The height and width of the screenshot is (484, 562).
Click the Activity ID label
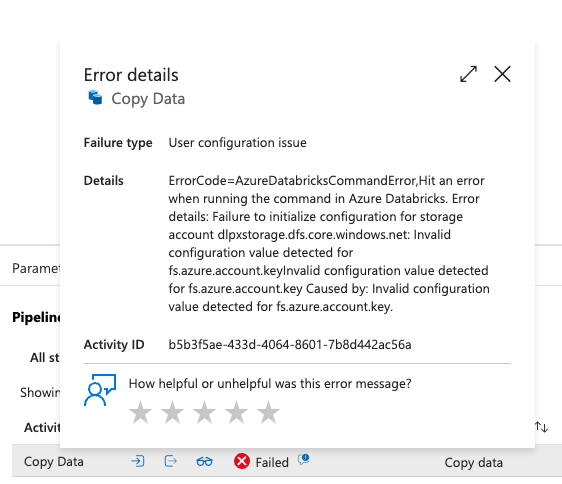tap(114, 345)
